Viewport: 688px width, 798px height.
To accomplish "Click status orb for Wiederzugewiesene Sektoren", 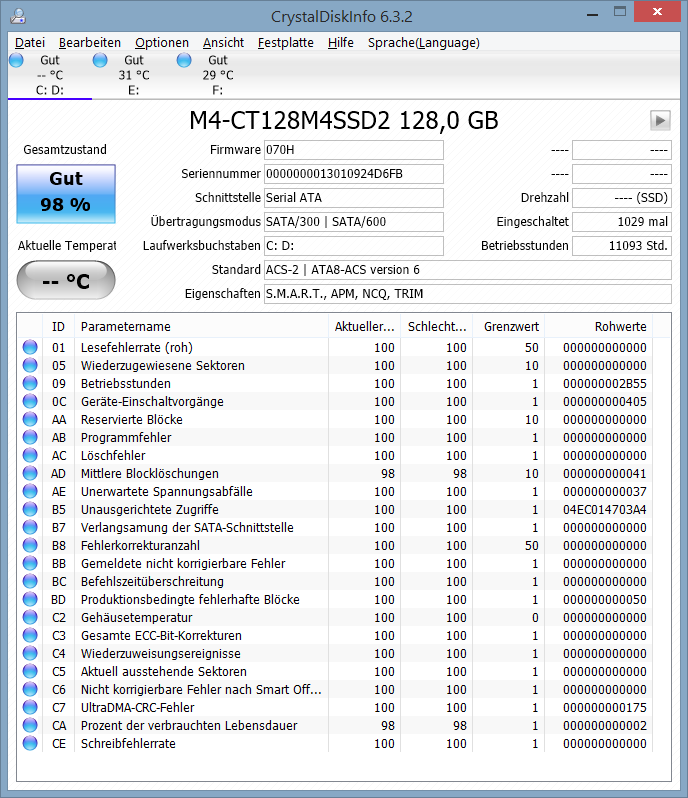I will click(30, 365).
